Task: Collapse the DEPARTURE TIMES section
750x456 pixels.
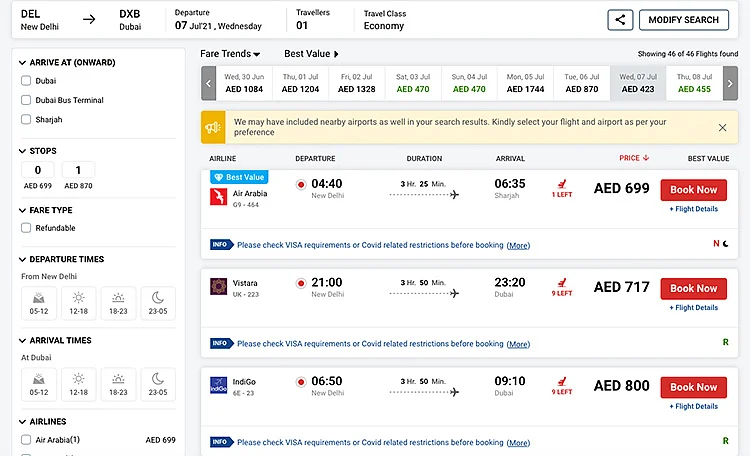Action: (22, 259)
